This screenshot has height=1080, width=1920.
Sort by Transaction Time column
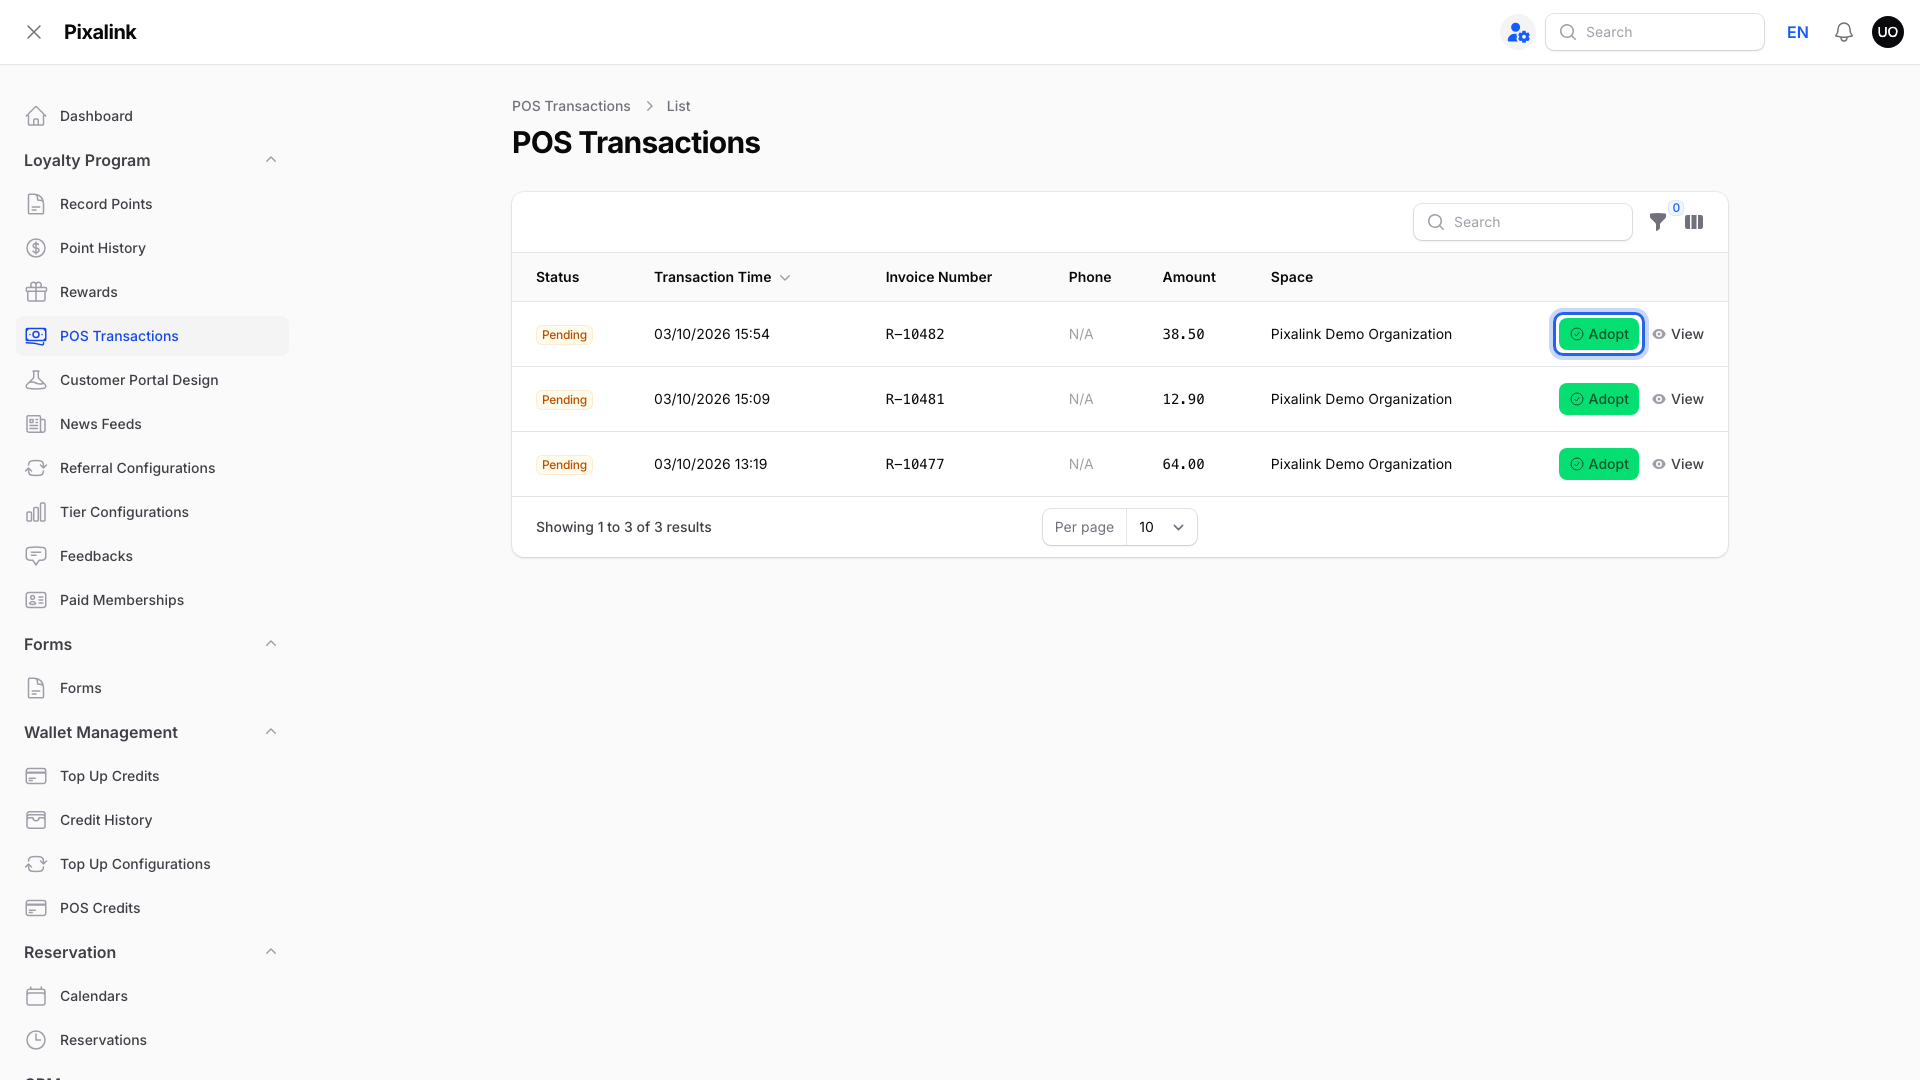click(722, 277)
